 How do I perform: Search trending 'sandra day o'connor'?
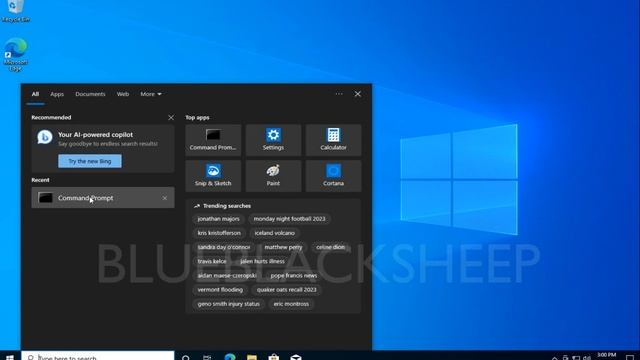click(x=224, y=247)
